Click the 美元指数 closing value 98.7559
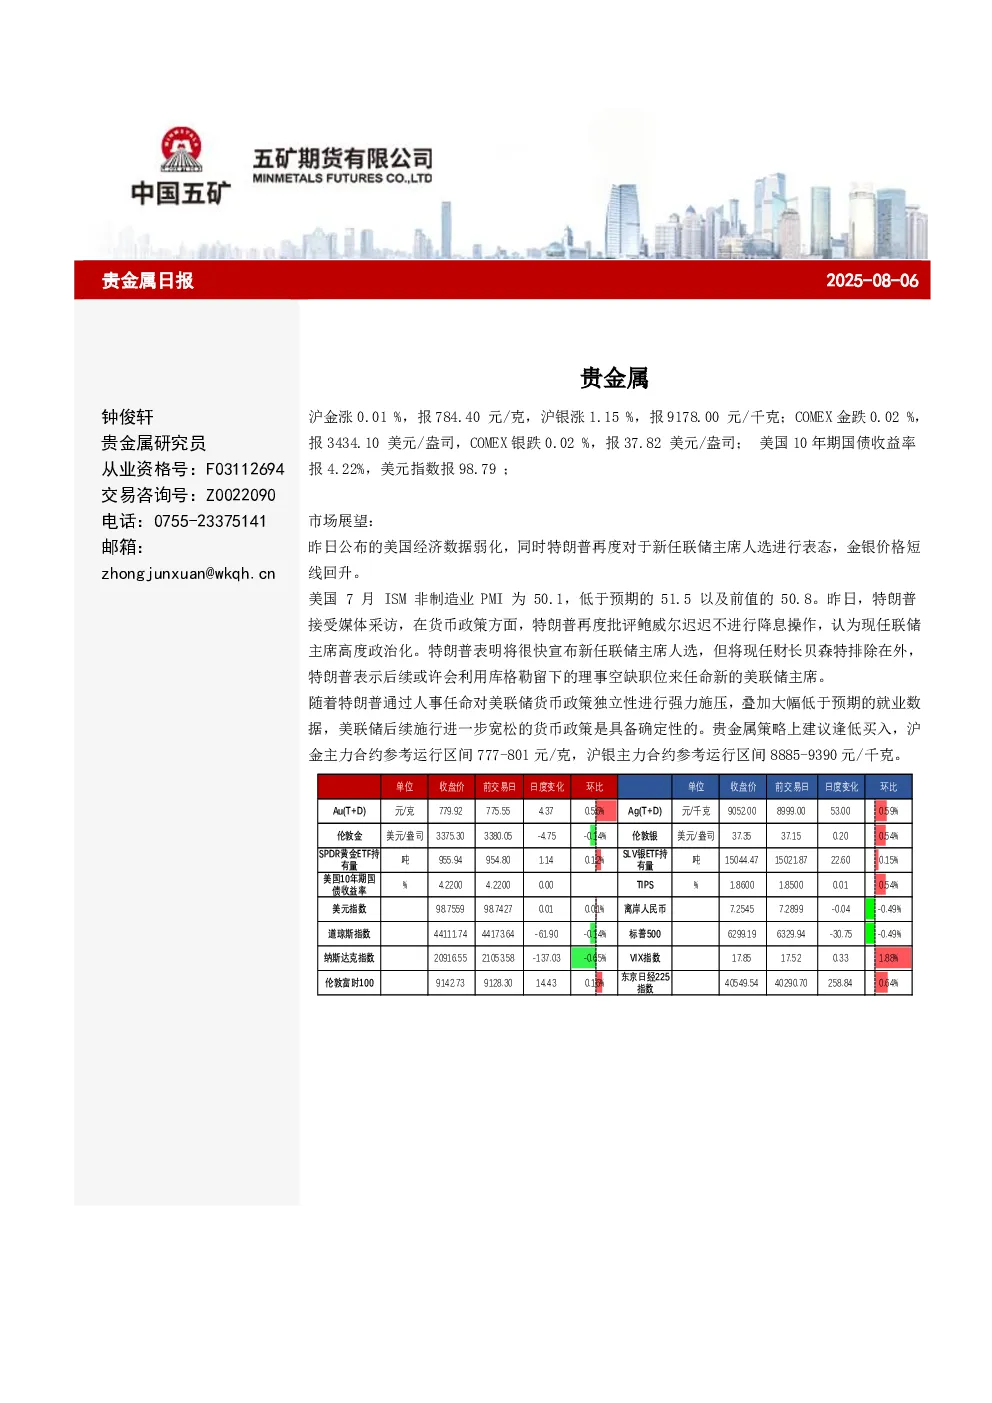The image size is (992, 1403). click(x=450, y=909)
